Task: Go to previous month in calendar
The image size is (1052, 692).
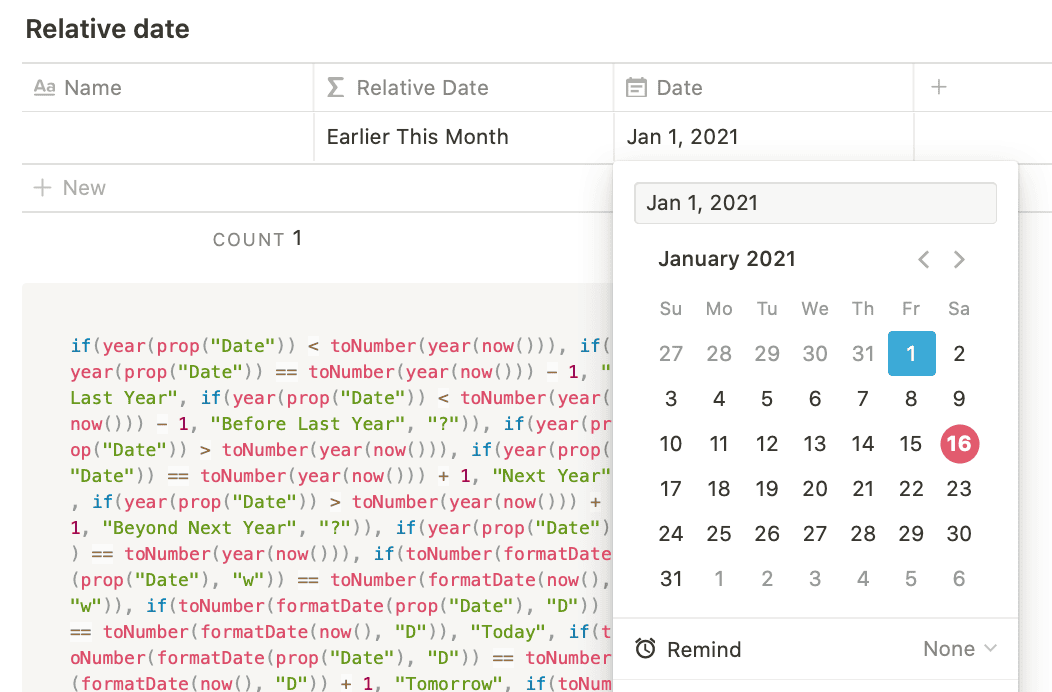Action: click(924, 260)
